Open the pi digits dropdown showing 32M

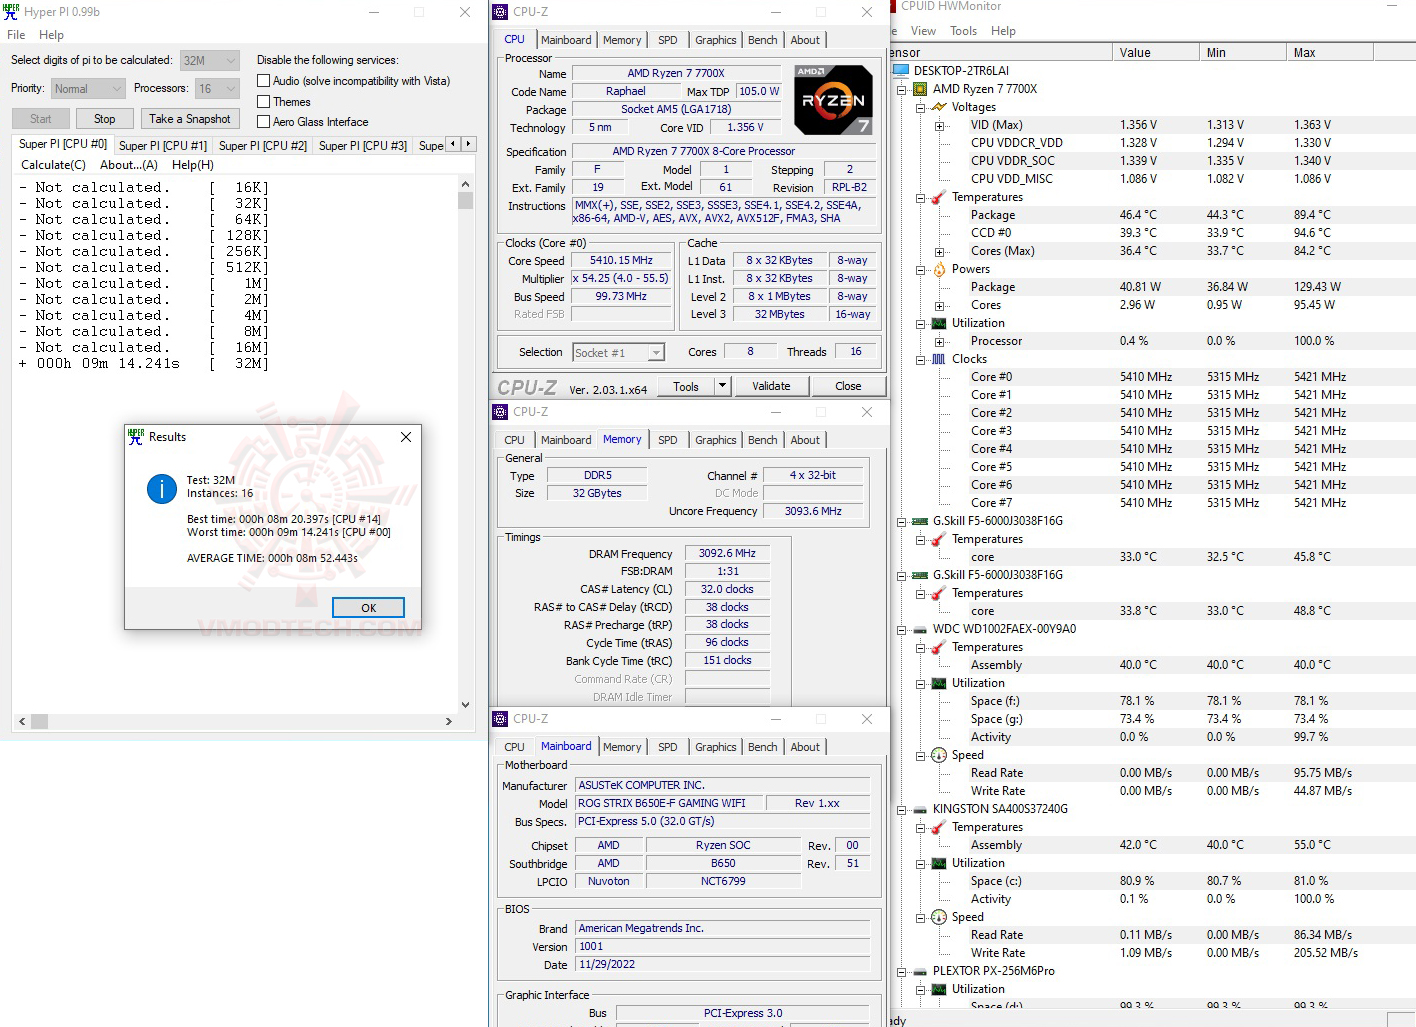(209, 60)
